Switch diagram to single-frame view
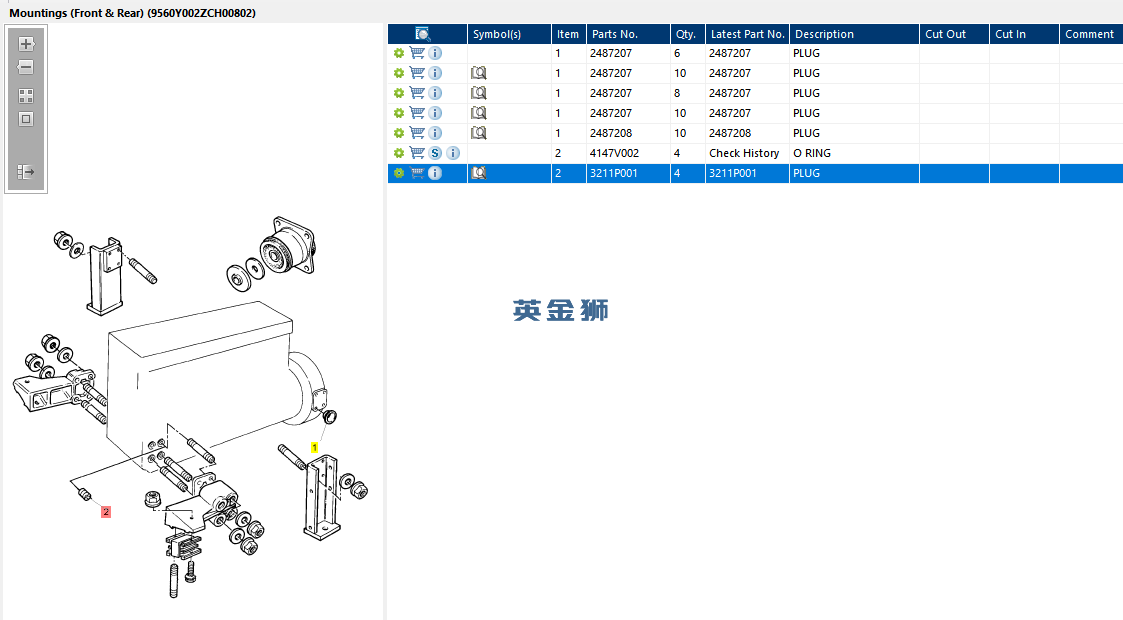The width and height of the screenshot is (1123, 620). click(26, 120)
